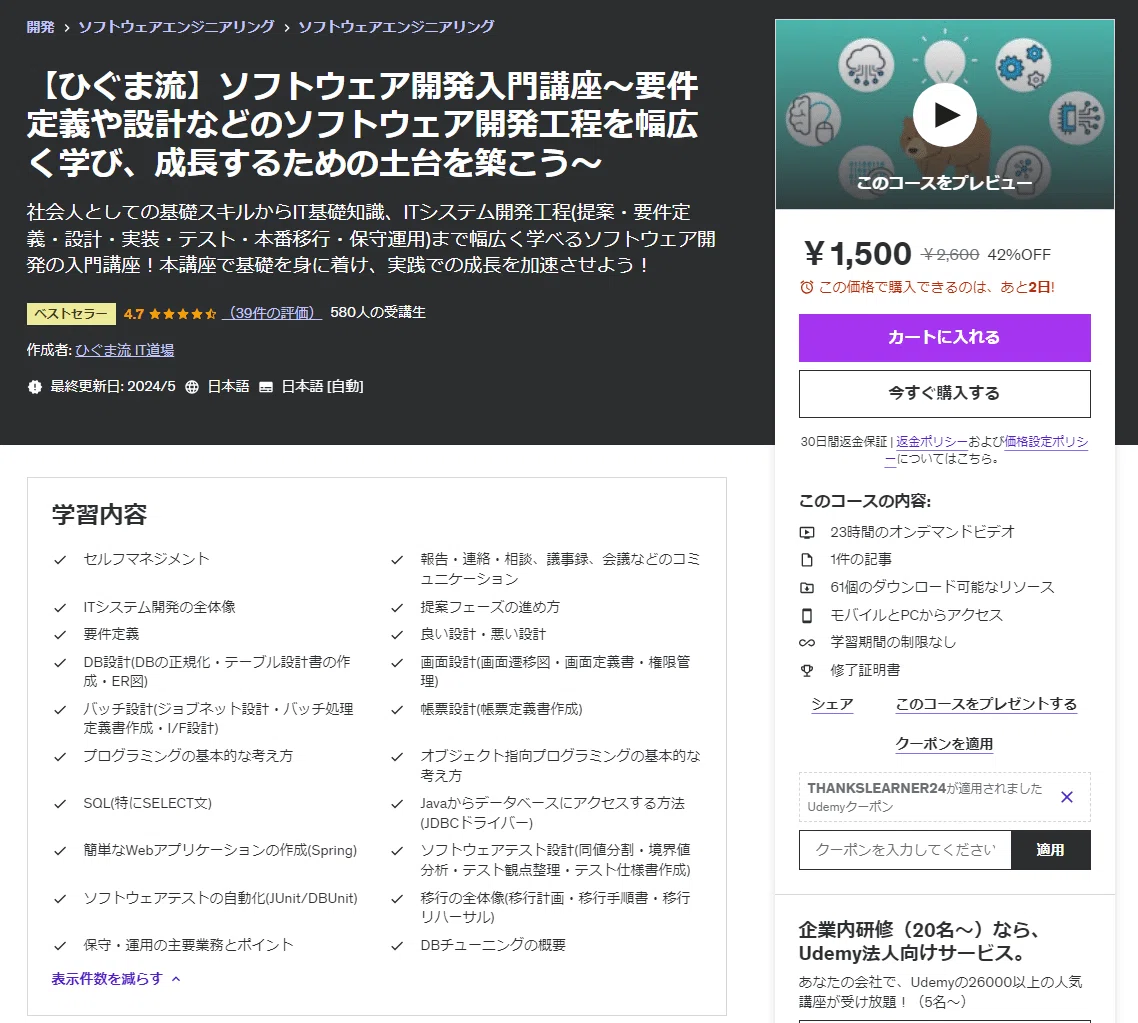1138x1023 pixels.
Task: Click the certificate trophy icon
Action: (x=807, y=670)
